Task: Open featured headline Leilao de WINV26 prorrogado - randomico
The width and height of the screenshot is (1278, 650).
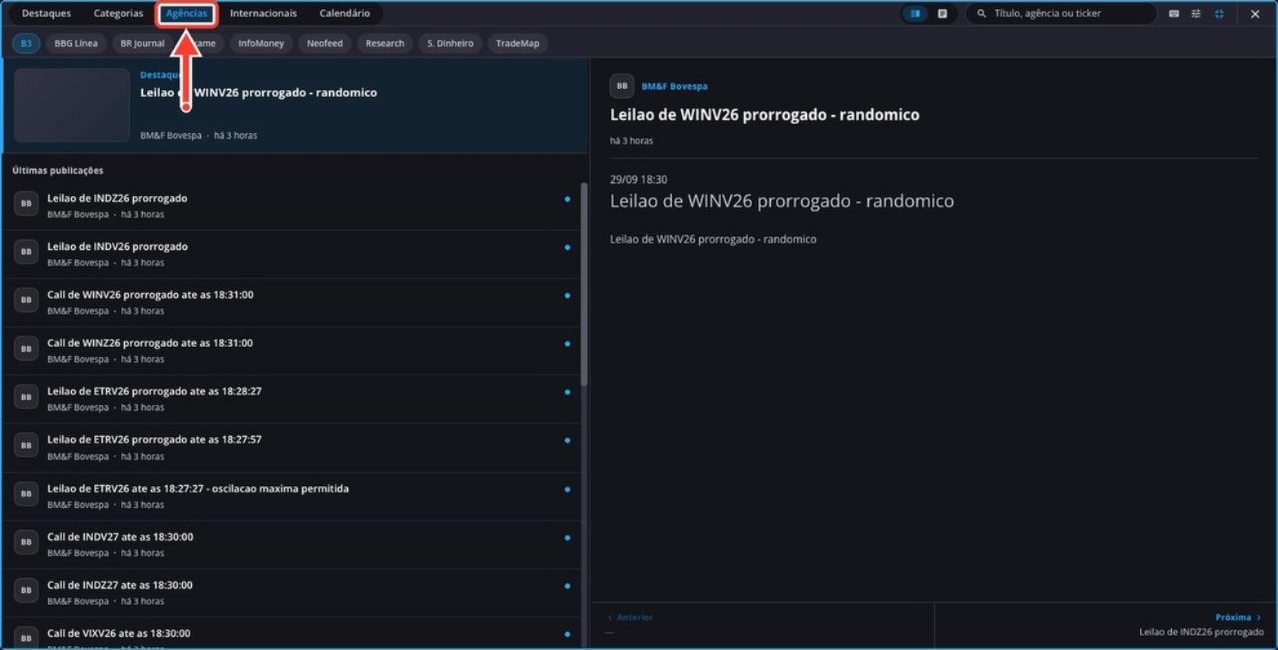Action: tap(258, 92)
